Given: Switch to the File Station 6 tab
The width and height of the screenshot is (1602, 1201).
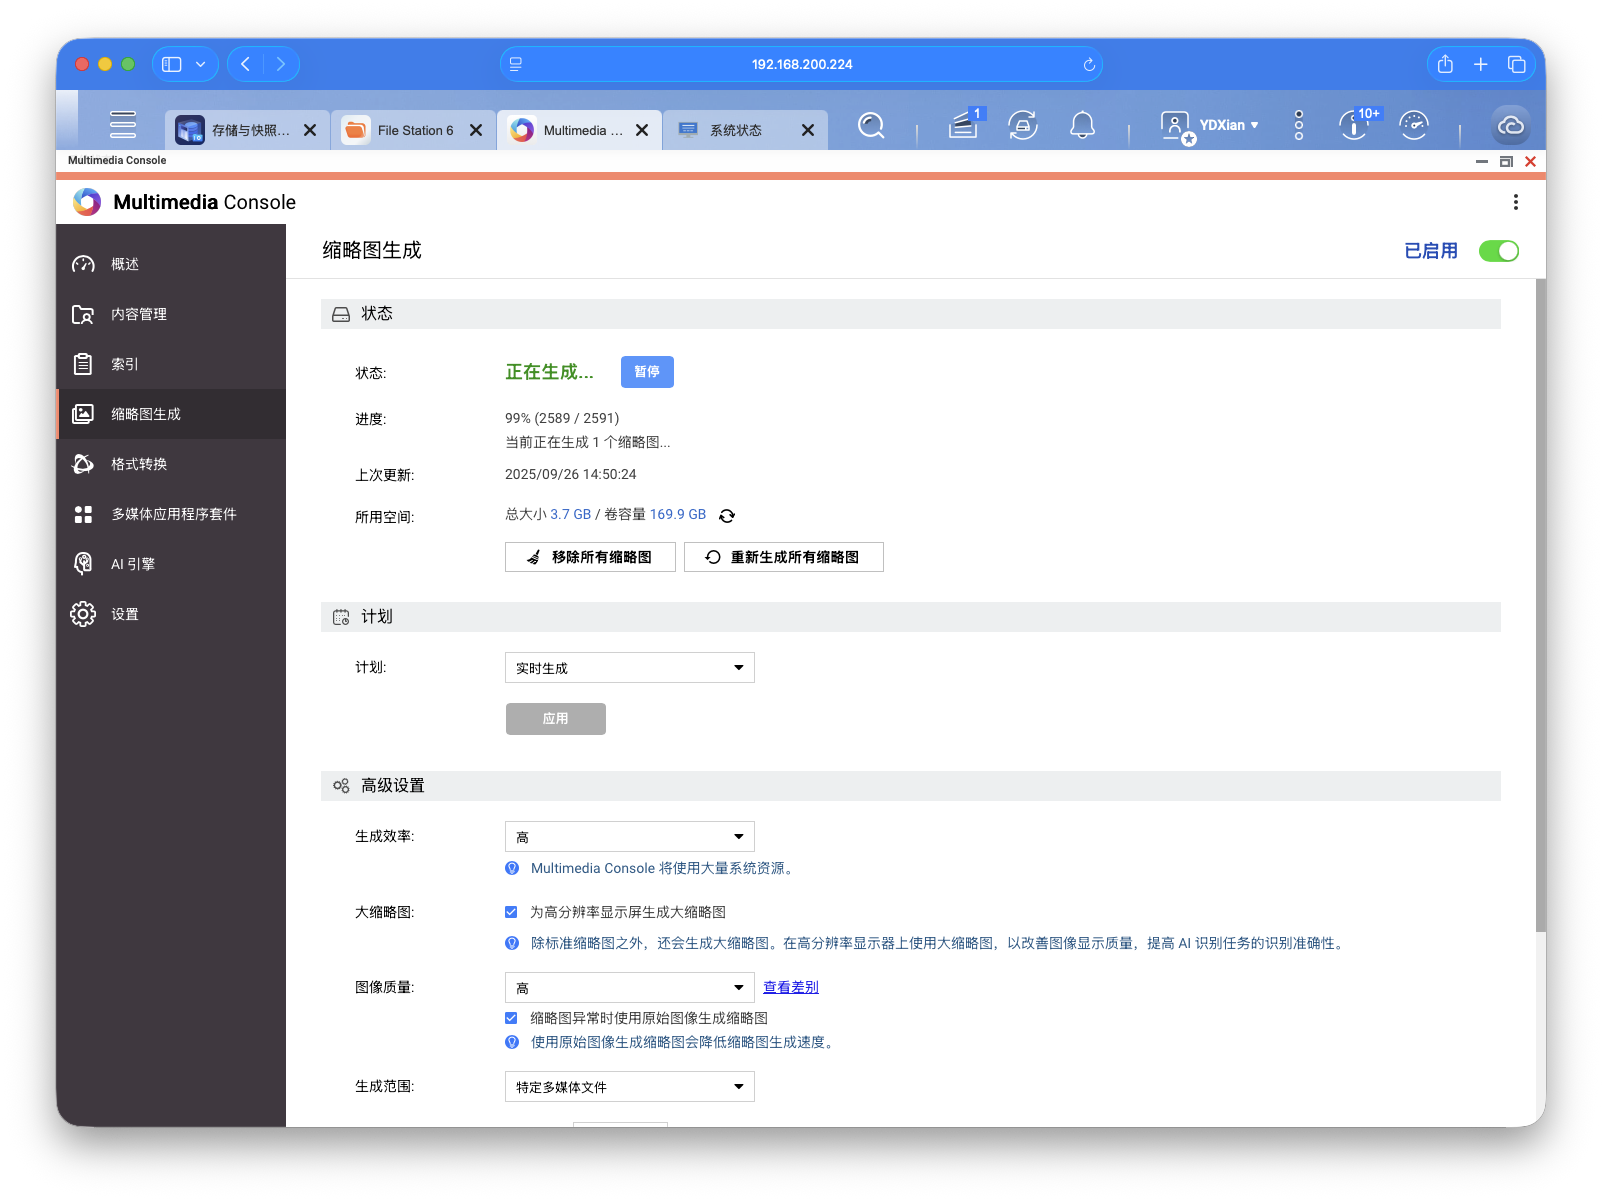Looking at the screenshot, I should tap(414, 129).
